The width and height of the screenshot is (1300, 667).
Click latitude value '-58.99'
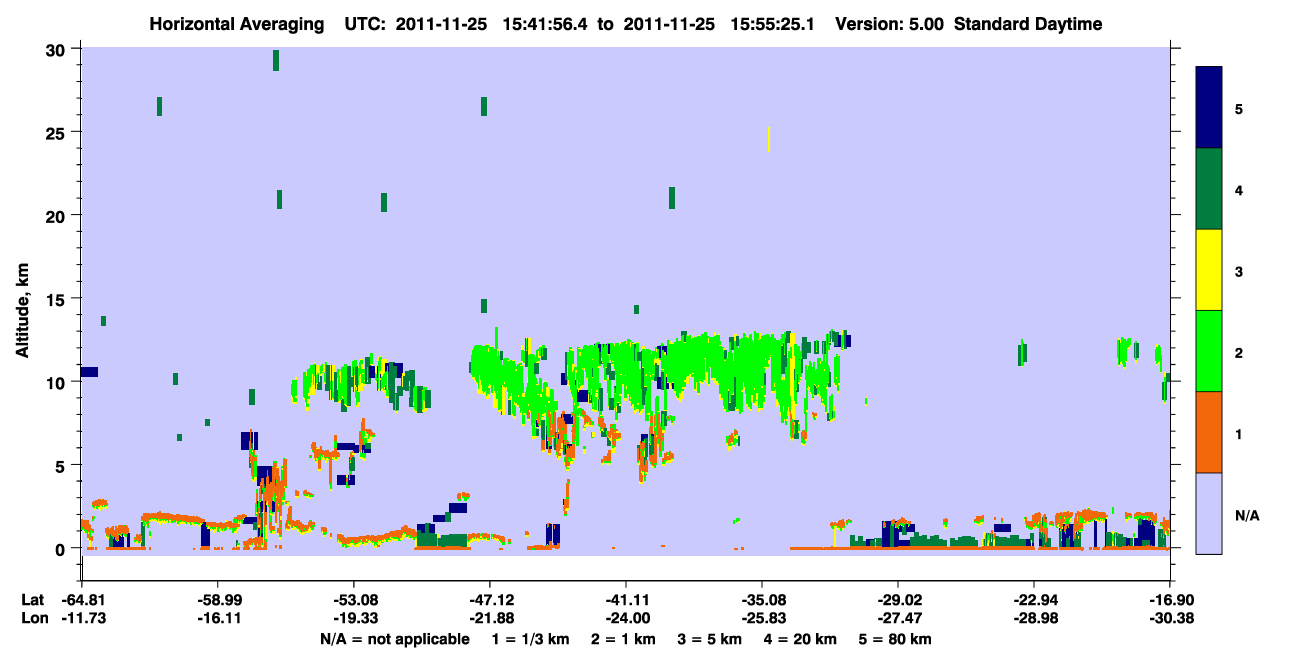coord(218,600)
